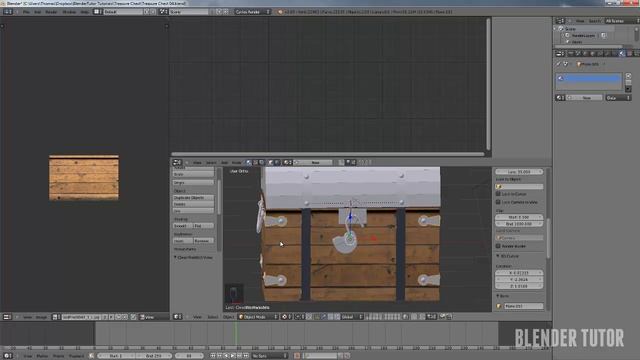Click the Clip End value field
The height and width of the screenshot is (360, 640).
519,224
